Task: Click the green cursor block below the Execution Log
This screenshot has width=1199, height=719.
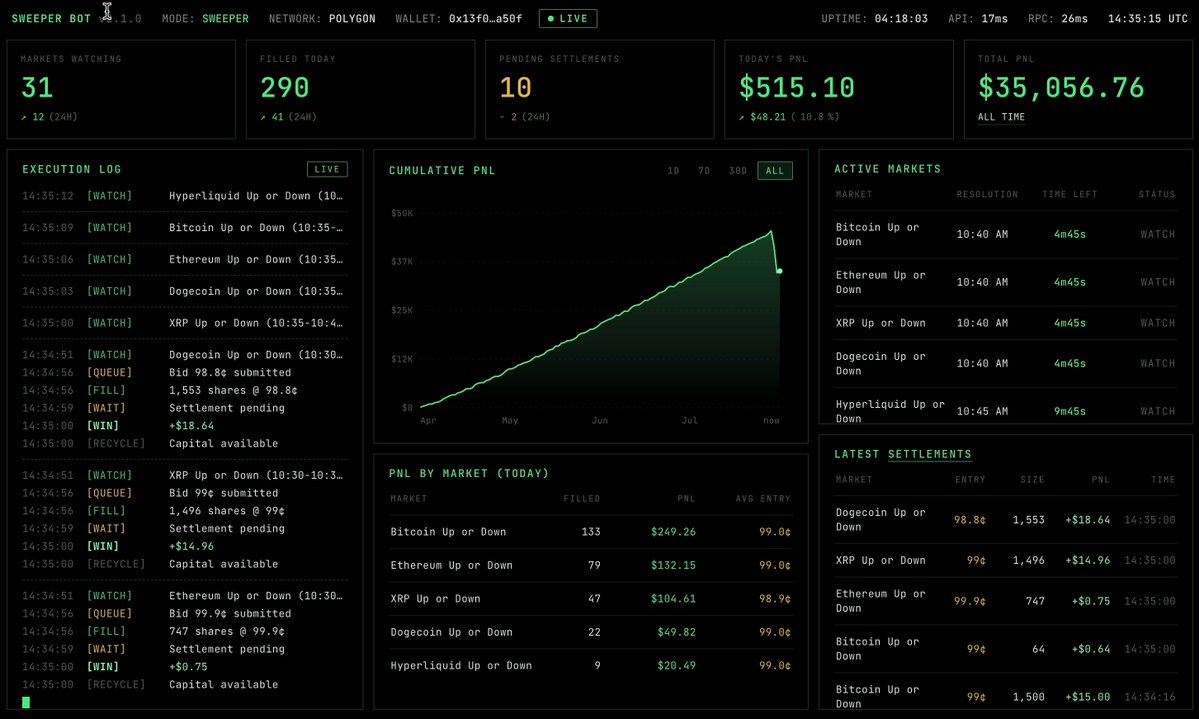Action: [x=26, y=702]
